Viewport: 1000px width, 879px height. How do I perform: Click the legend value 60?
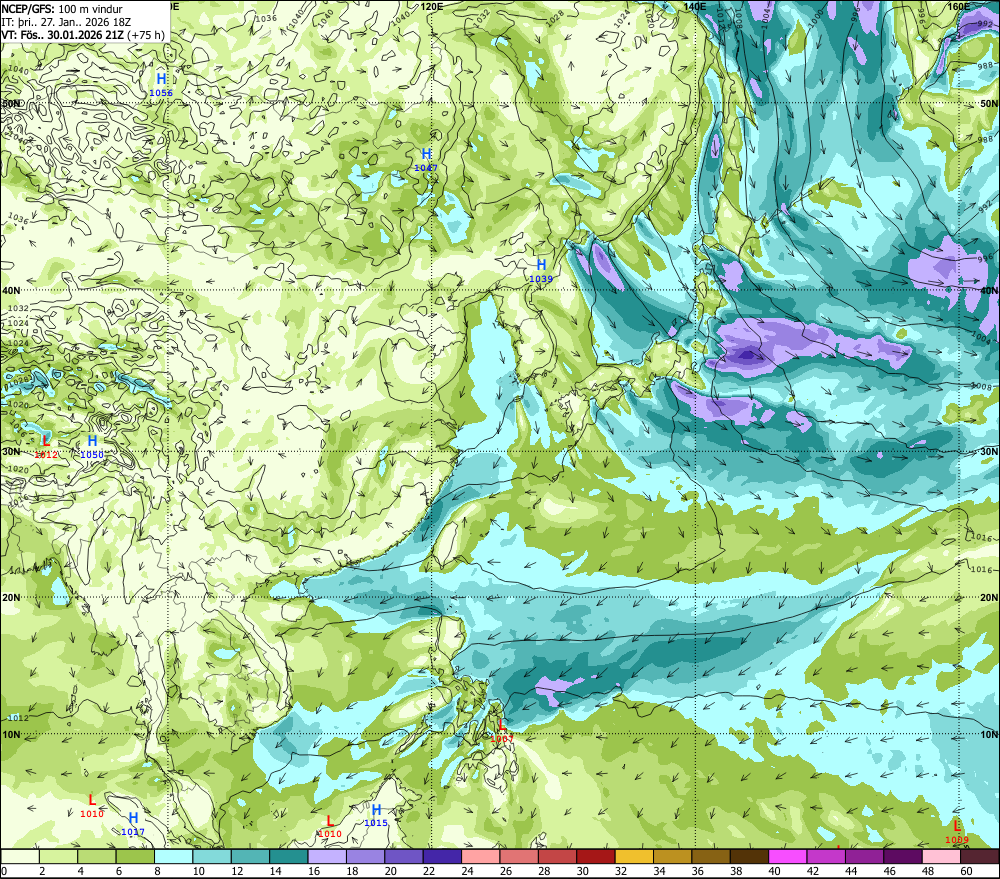(966, 871)
